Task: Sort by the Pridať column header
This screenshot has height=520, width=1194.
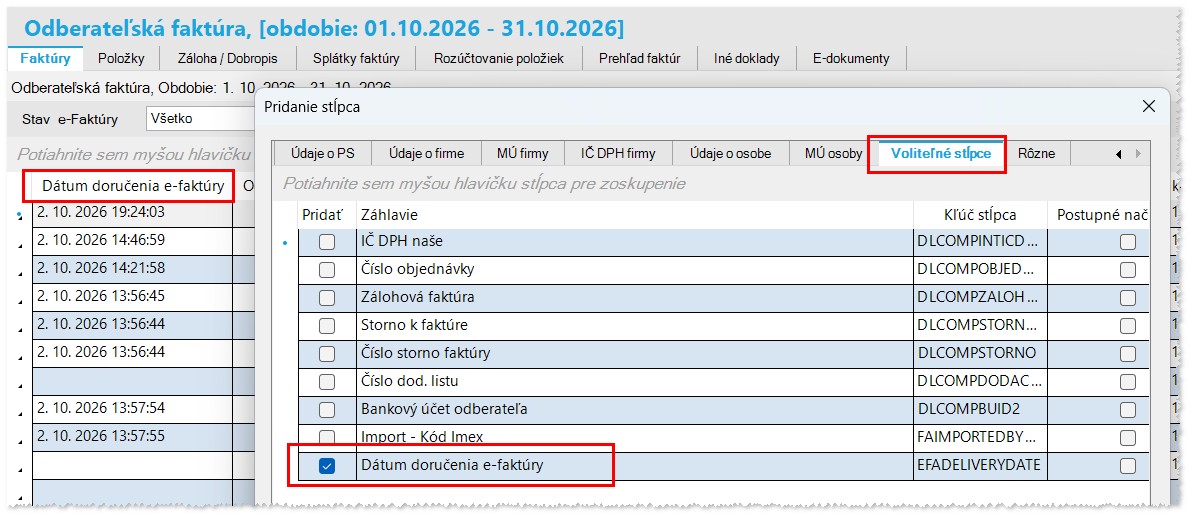Action: pyautogui.click(x=327, y=215)
